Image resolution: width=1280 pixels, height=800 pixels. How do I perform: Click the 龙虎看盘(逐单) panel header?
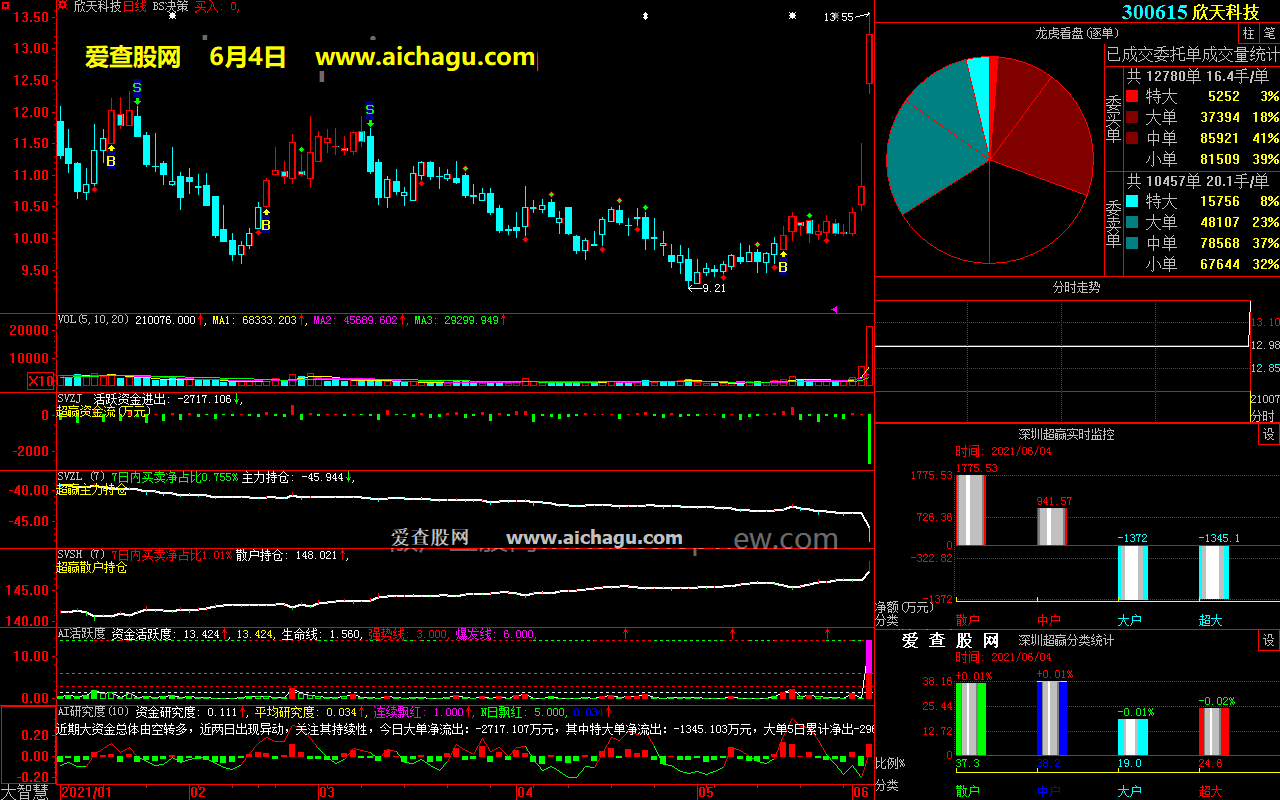[x=1076, y=34]
